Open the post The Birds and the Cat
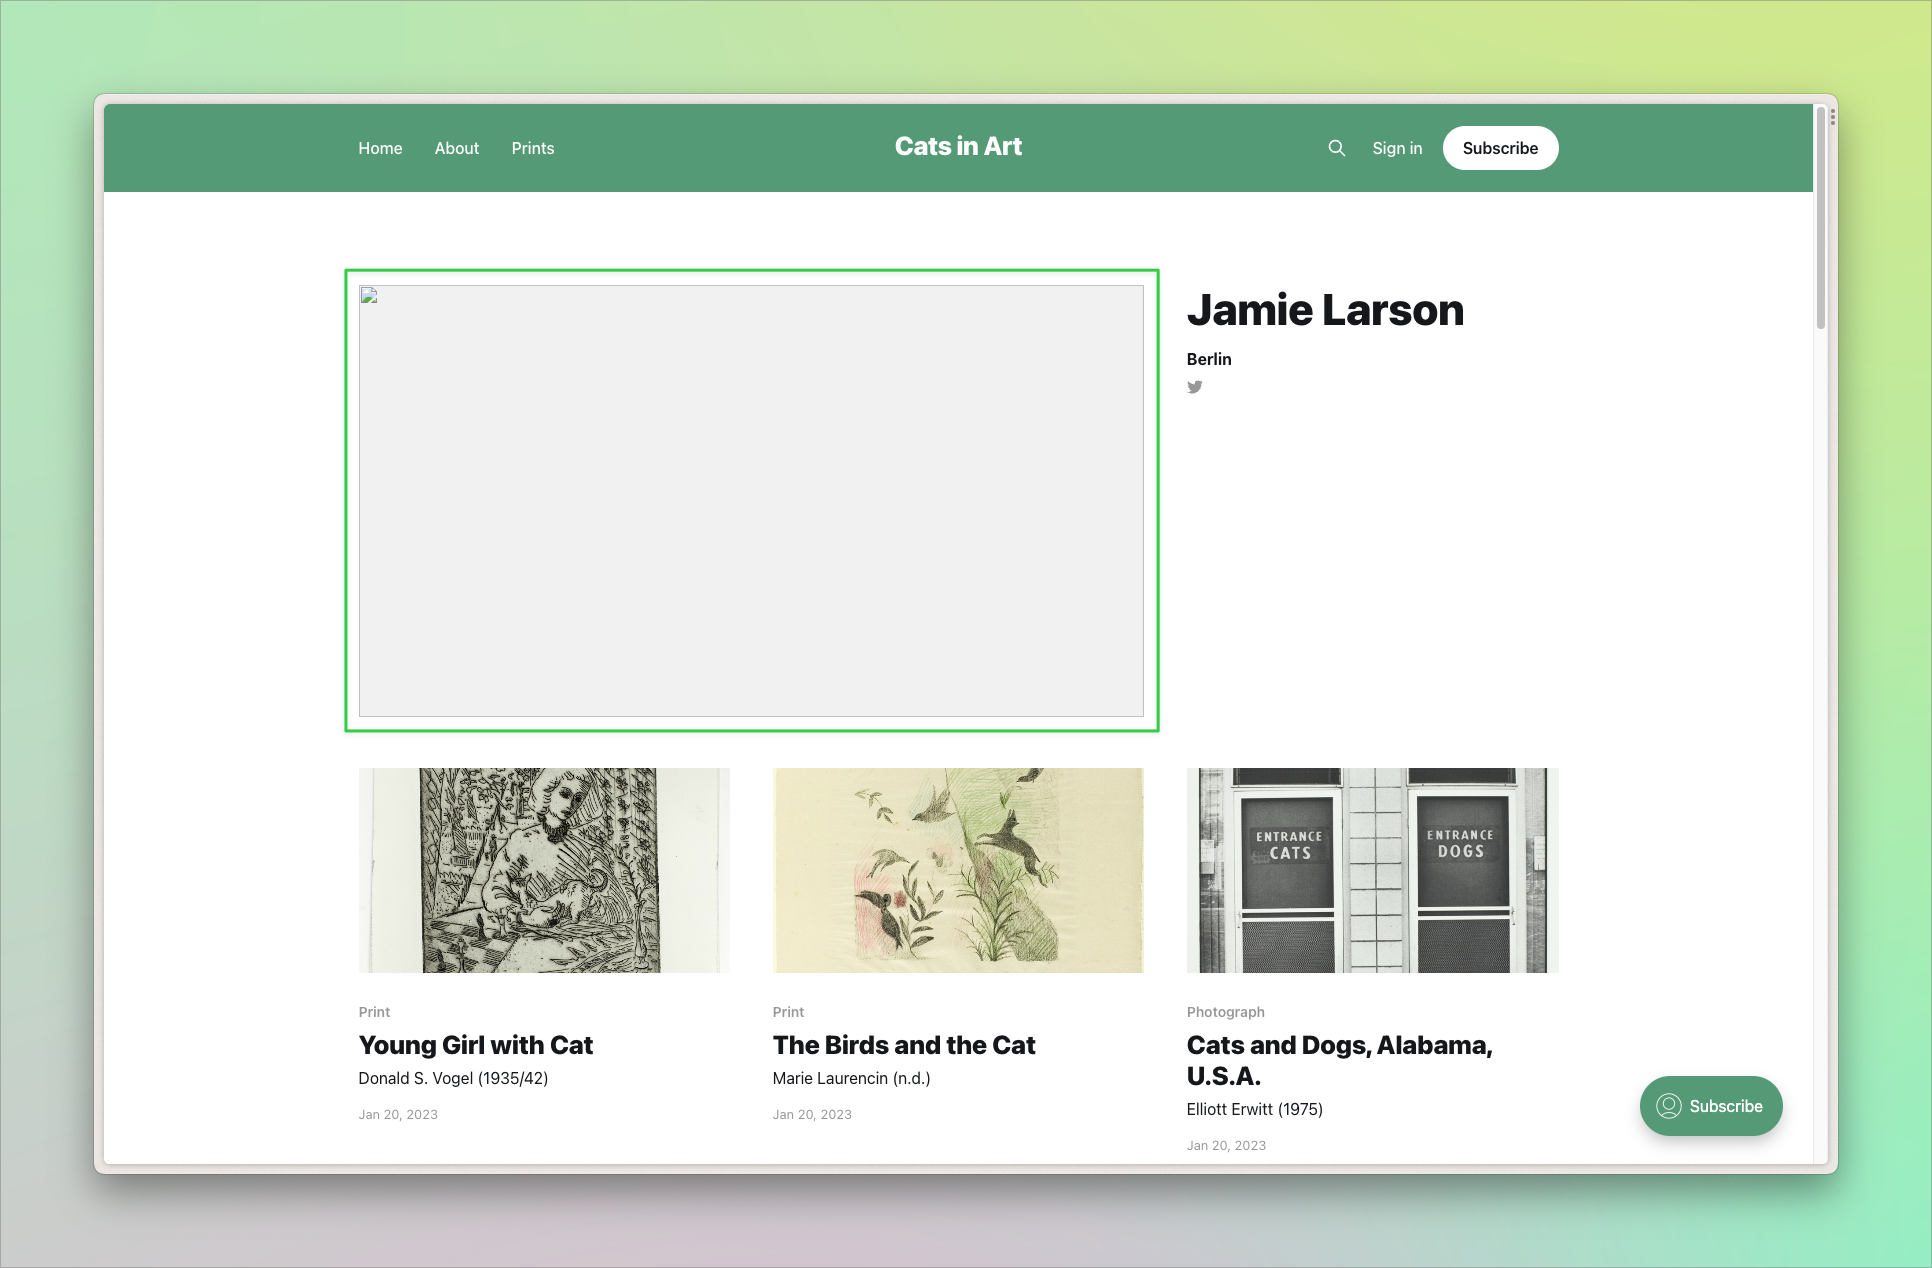Image resolution: width=1932 pixels, height=1268 pixels. click(x=903, y=1044)
